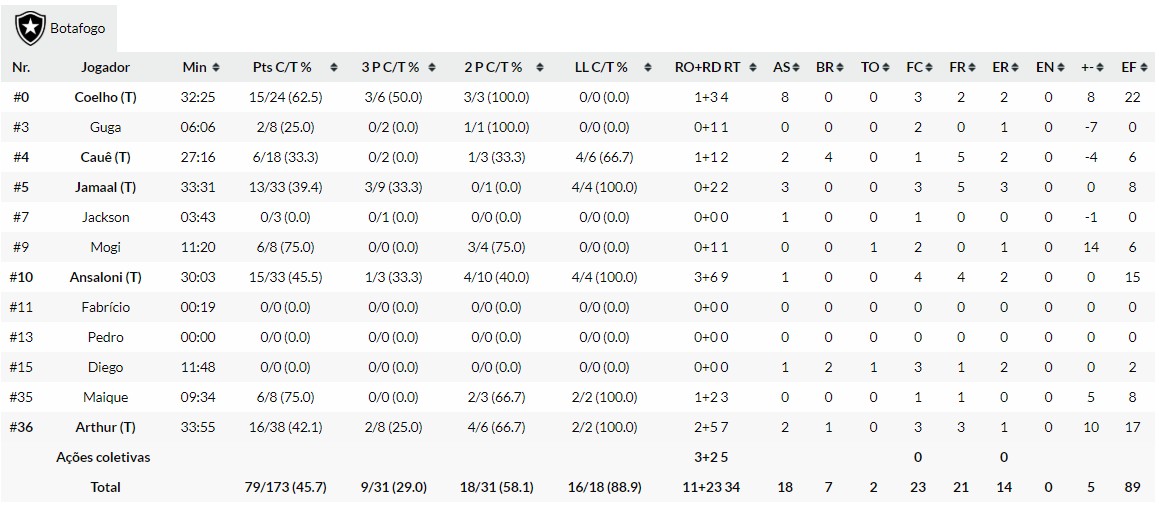This screenshot has width=1159, height=511.
Task: Open player Ansaloni (T) link
Action: [x=105, y=278]
